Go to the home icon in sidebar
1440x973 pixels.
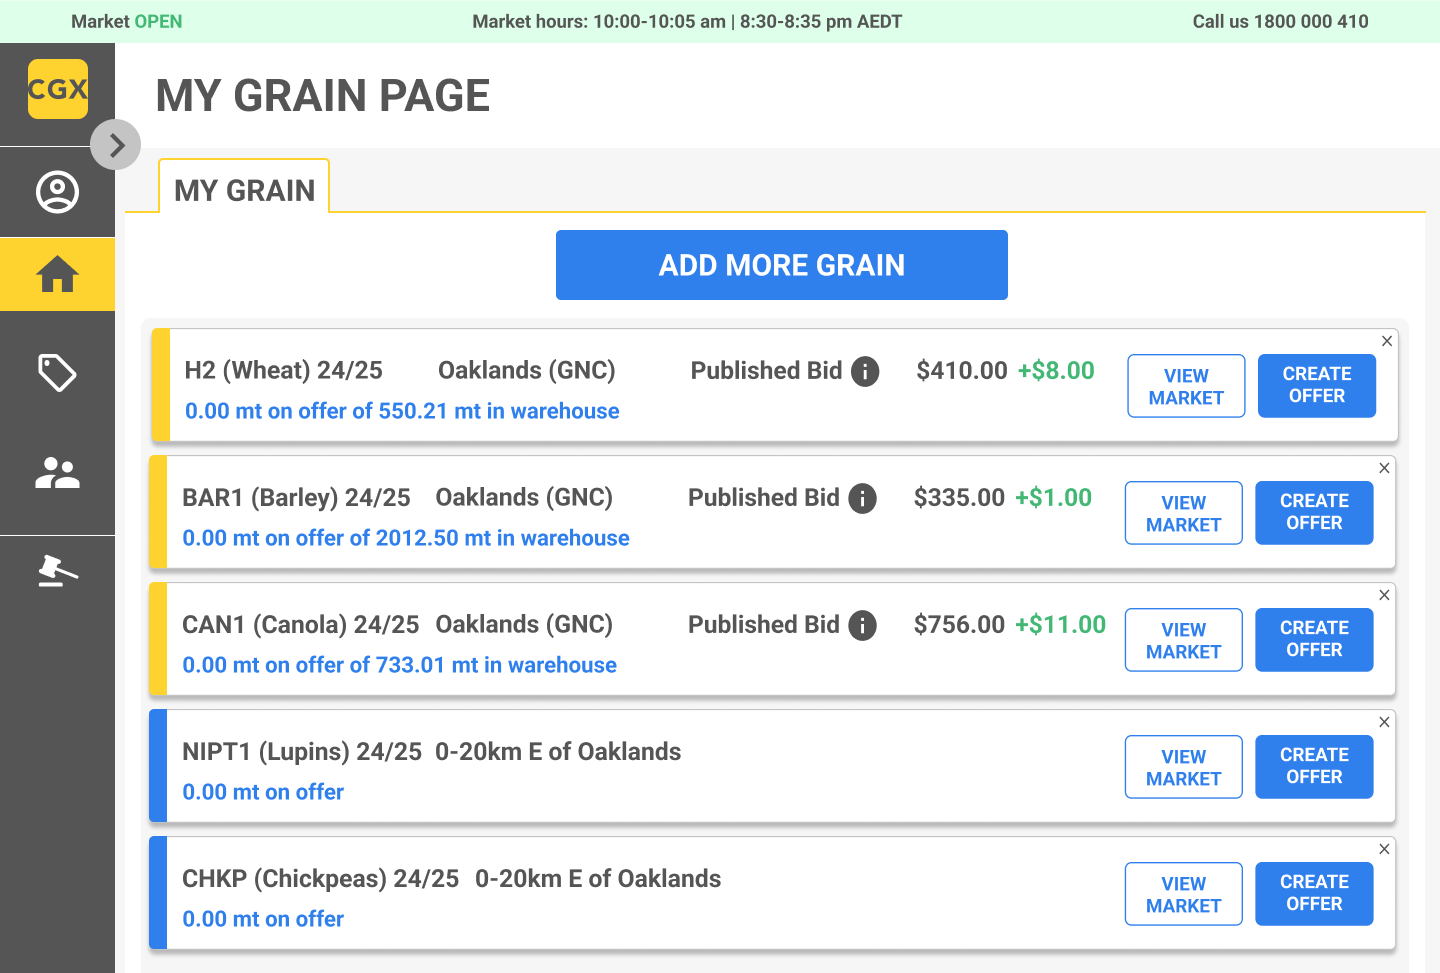[57, 274]
